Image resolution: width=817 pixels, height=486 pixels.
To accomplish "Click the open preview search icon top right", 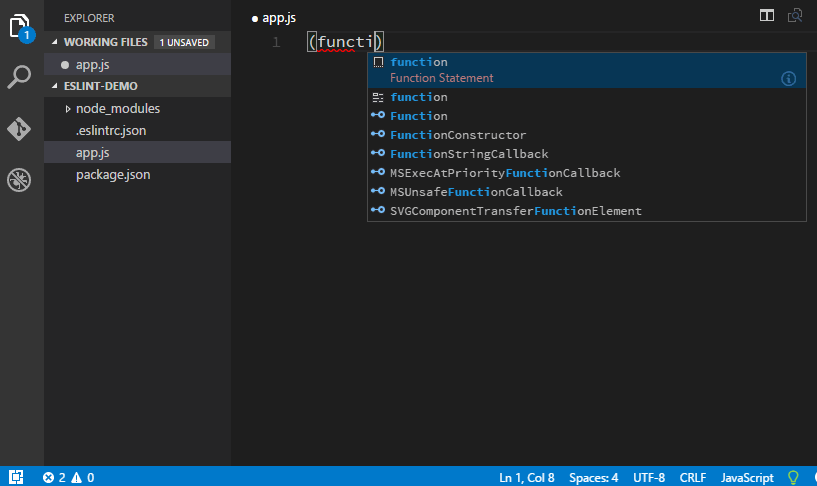I will 795,16.
